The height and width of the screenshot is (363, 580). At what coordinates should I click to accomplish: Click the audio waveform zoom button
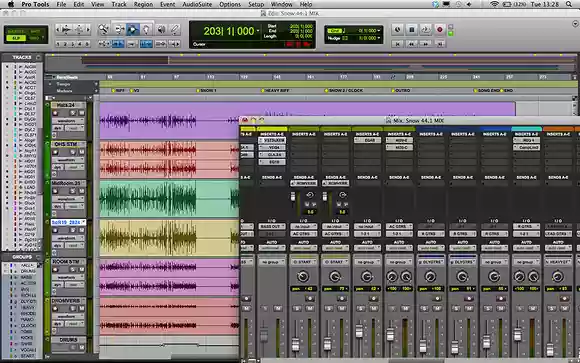(x=67, y=29)
